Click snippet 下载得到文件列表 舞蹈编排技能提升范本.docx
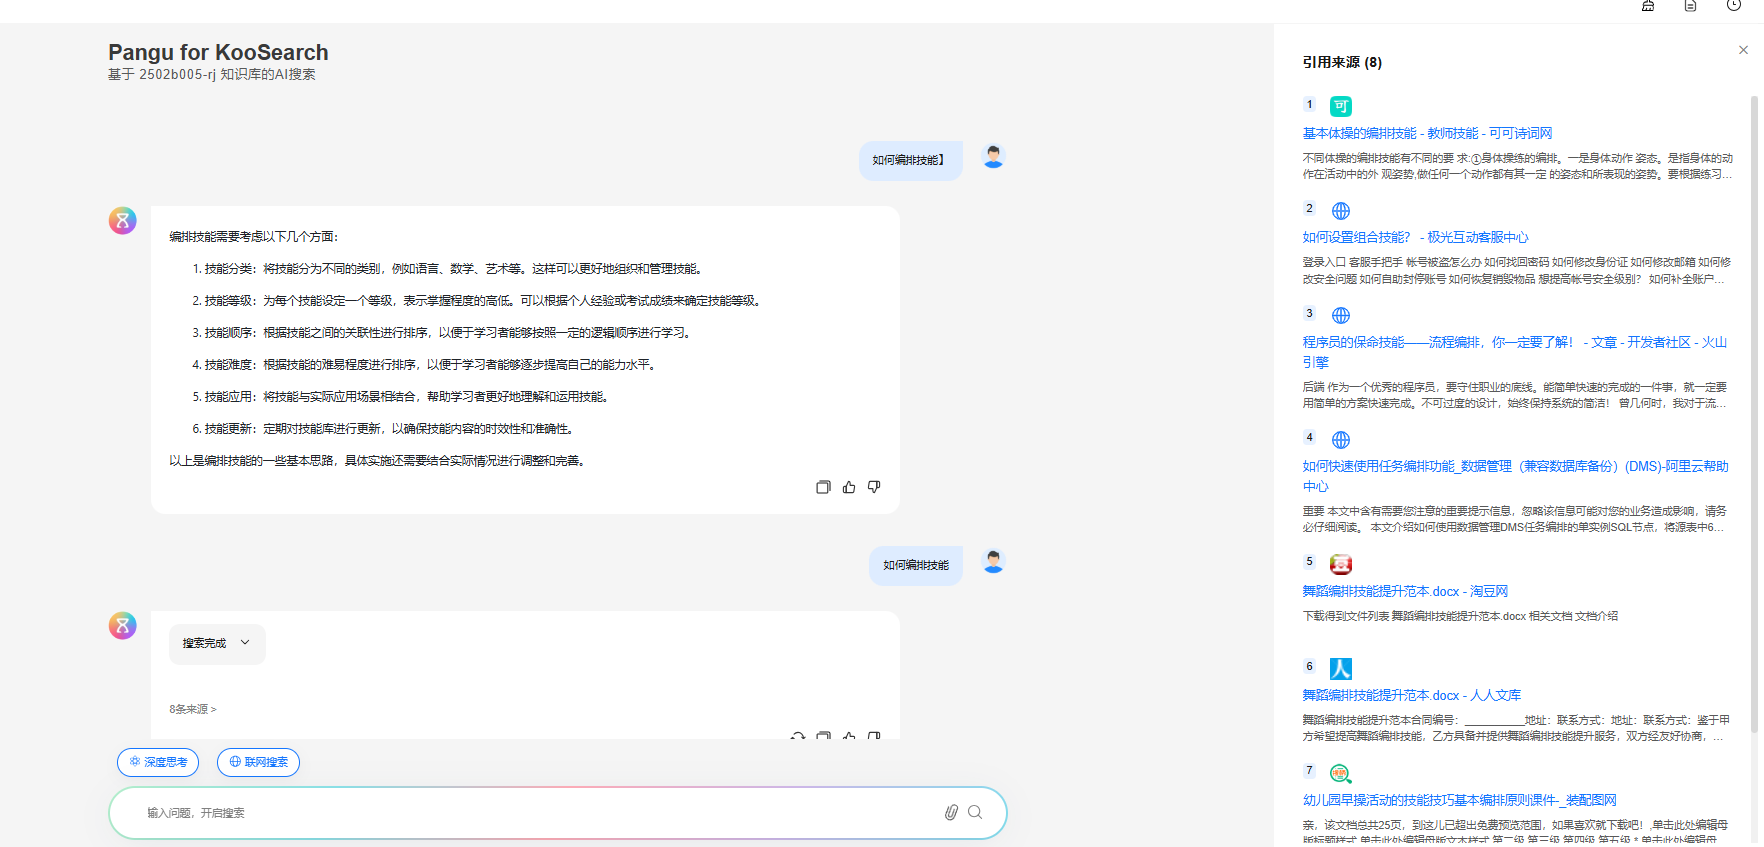 coord(1460,616)
